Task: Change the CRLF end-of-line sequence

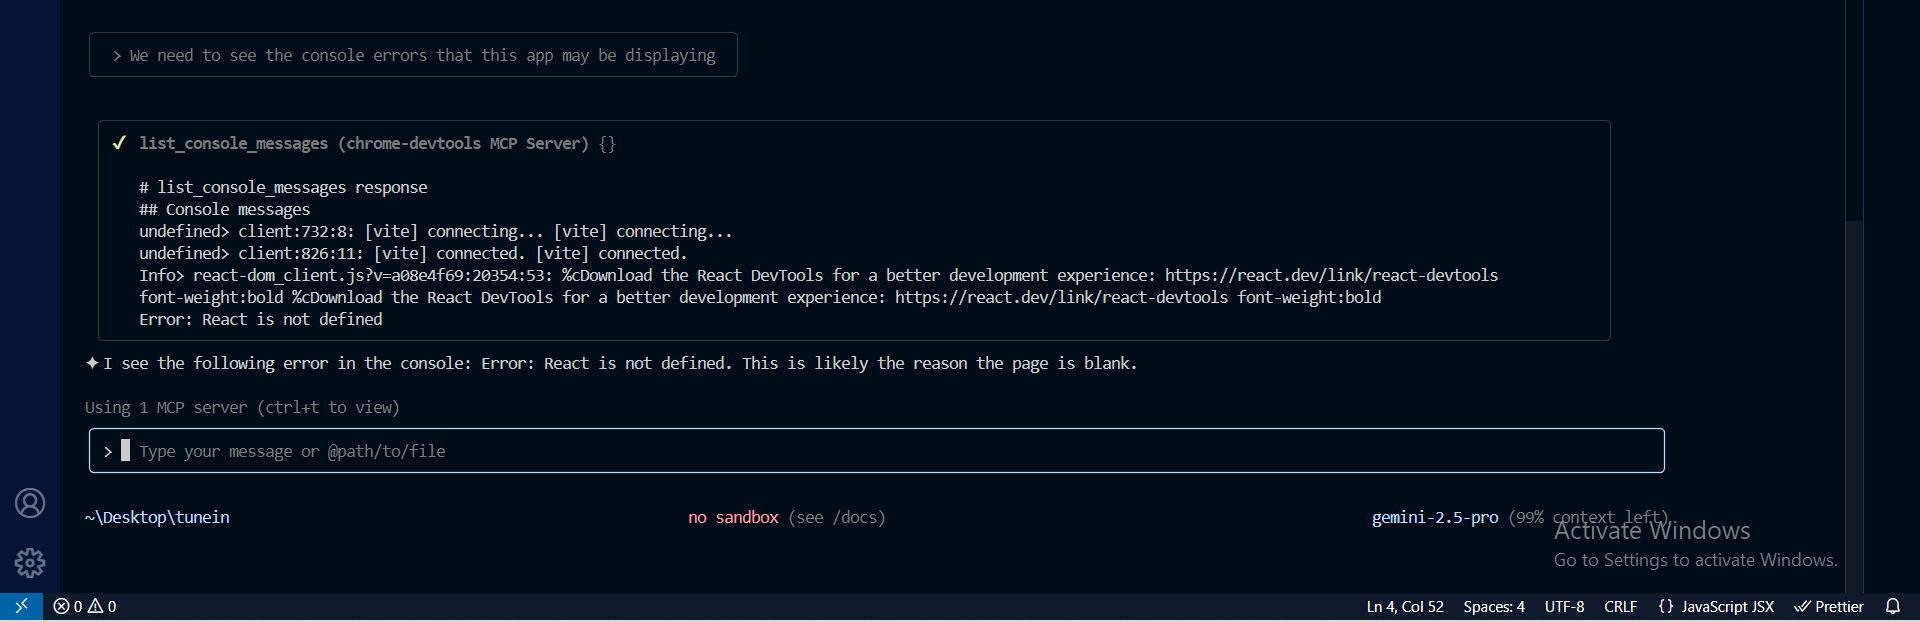Action: coord(1620,607)
